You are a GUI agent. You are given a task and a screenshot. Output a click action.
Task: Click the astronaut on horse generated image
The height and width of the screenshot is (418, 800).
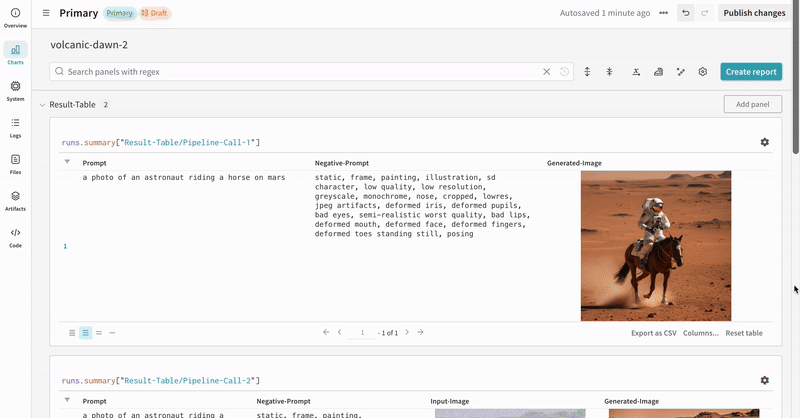(x=656, y=245)
